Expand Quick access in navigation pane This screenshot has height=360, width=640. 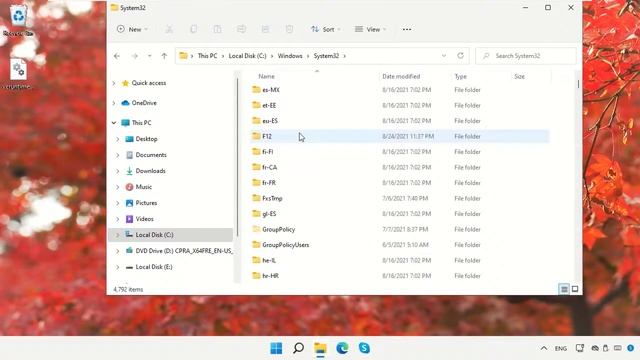coord(114,83)
